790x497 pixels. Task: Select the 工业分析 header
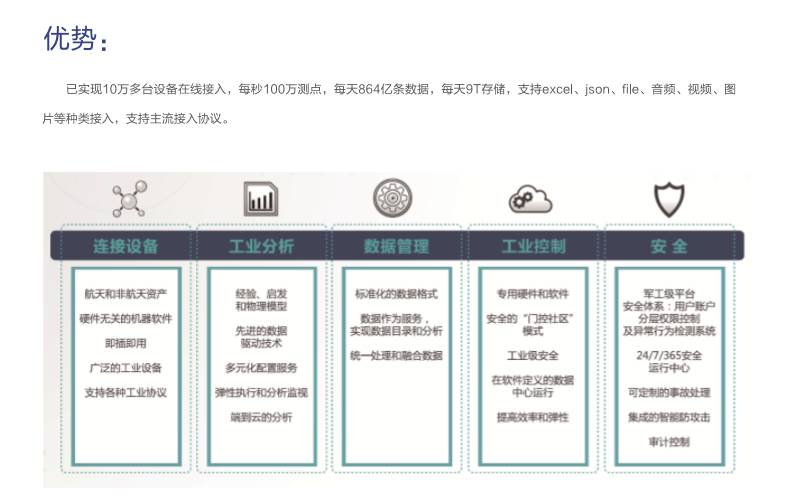click(x=262, y=246)
